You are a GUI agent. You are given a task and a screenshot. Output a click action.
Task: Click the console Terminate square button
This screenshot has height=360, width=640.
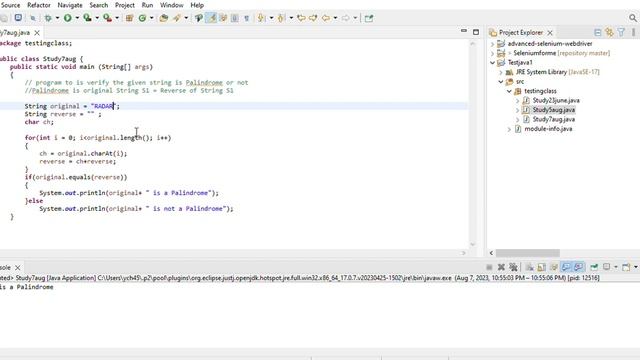pos(489,267)
